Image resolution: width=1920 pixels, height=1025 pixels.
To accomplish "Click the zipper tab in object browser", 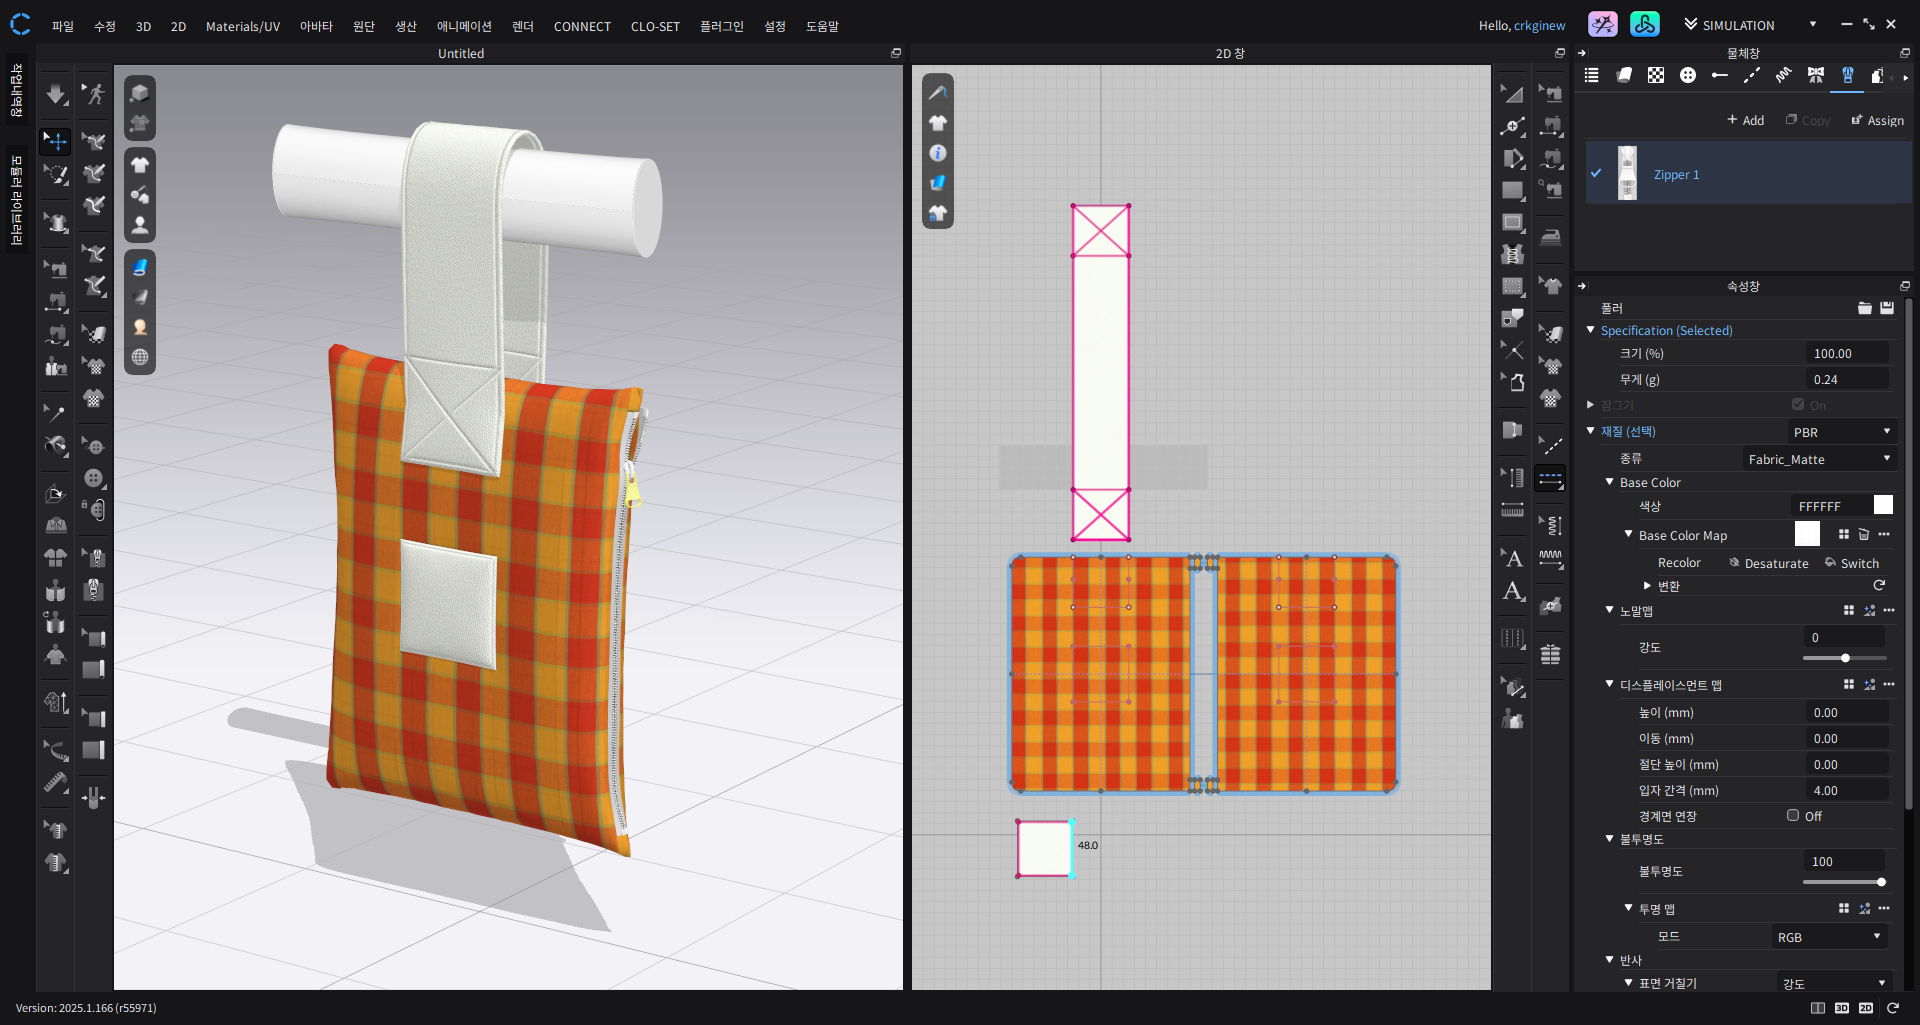I will point(1847,76).
